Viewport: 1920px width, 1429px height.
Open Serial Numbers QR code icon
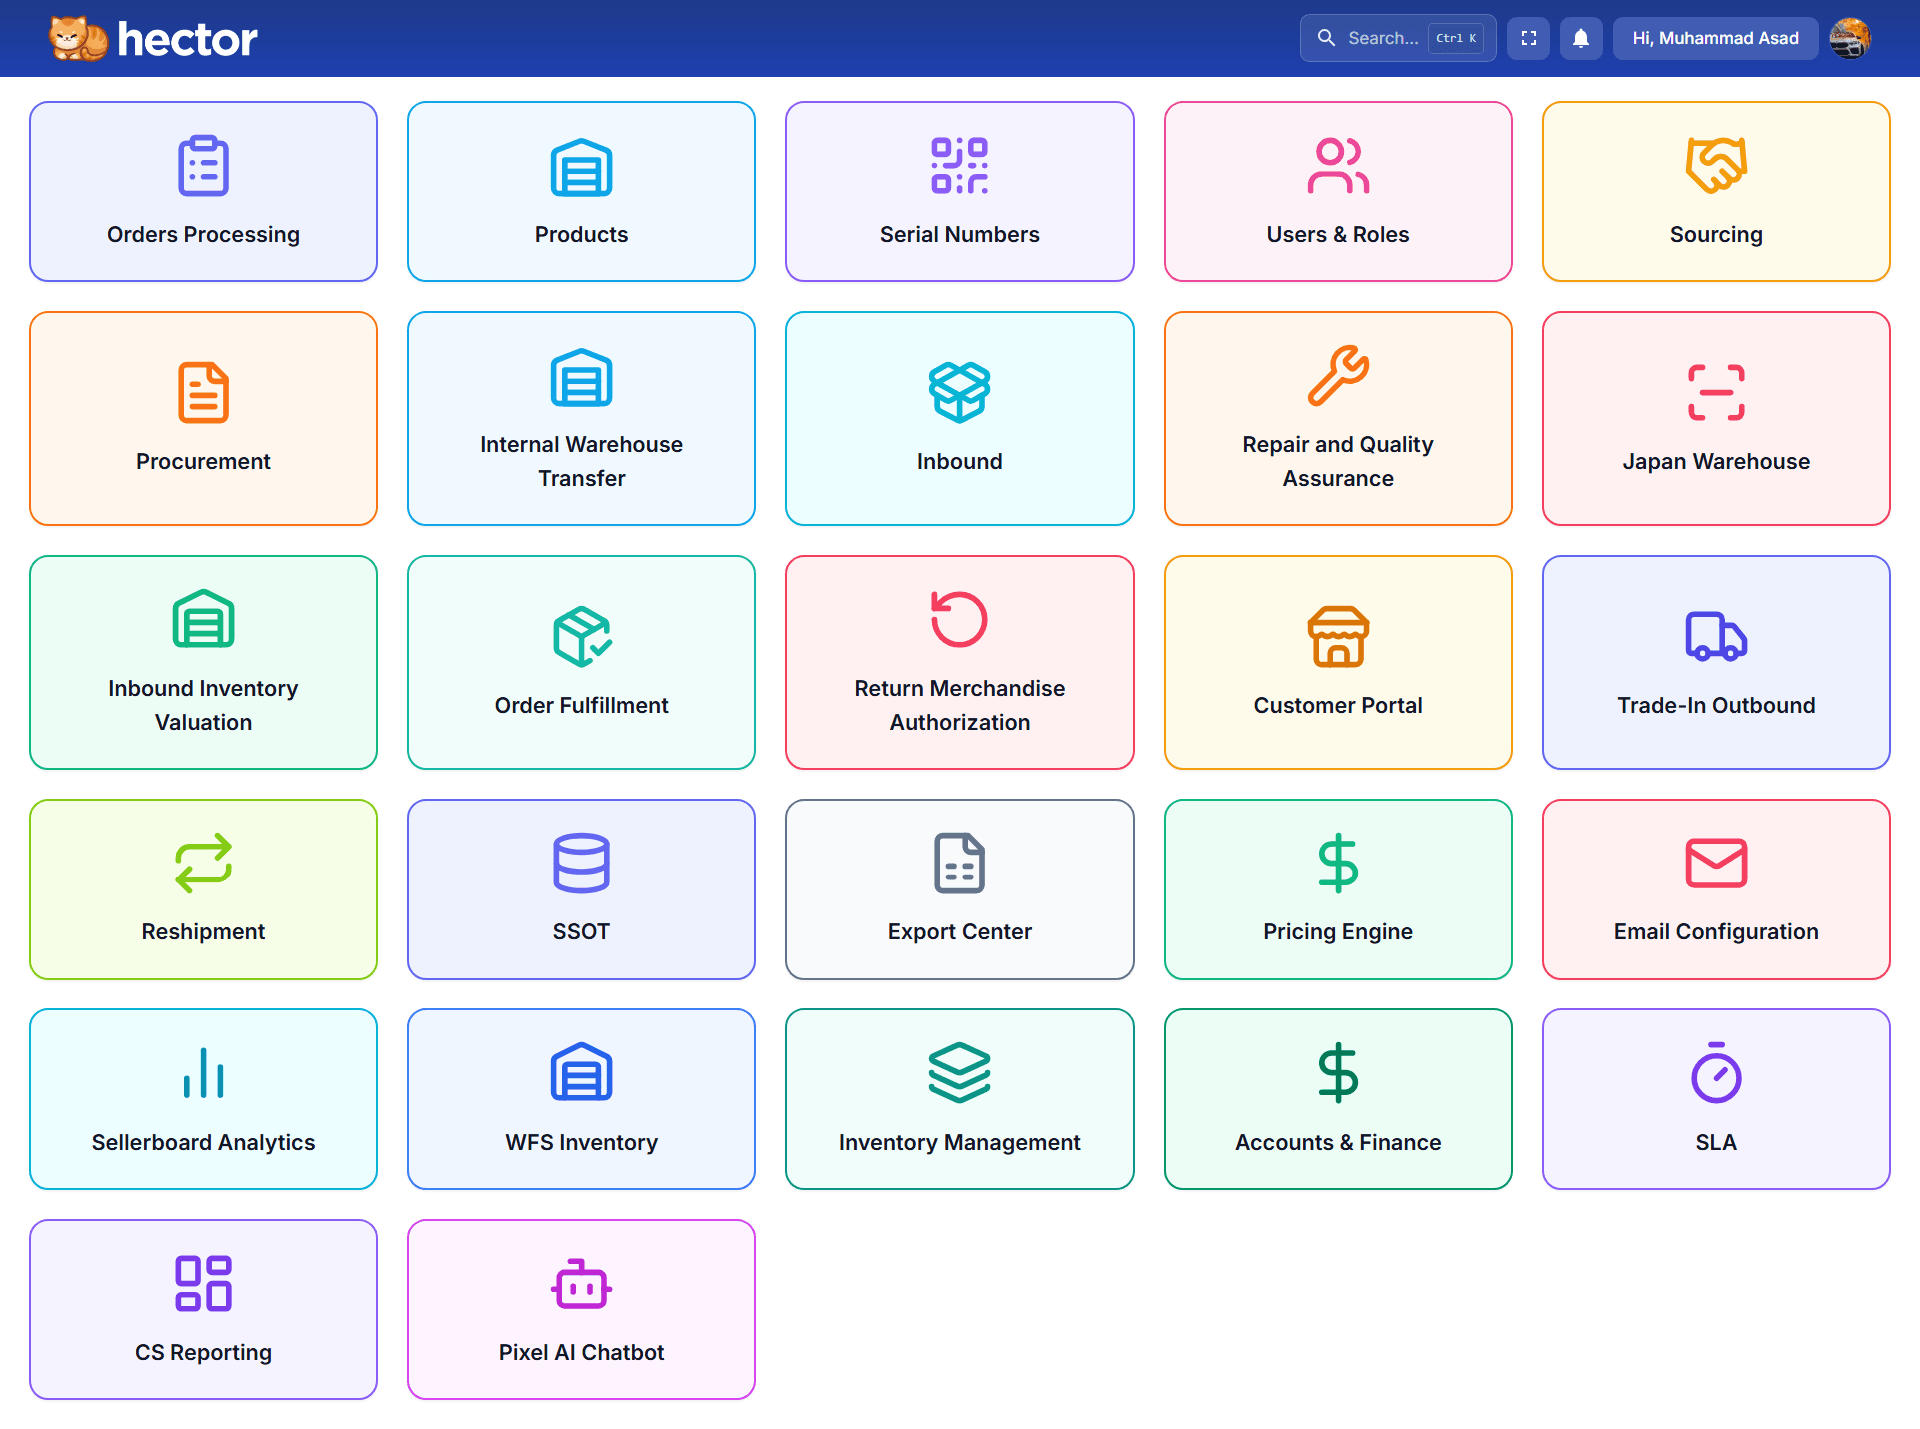(959, 166)
